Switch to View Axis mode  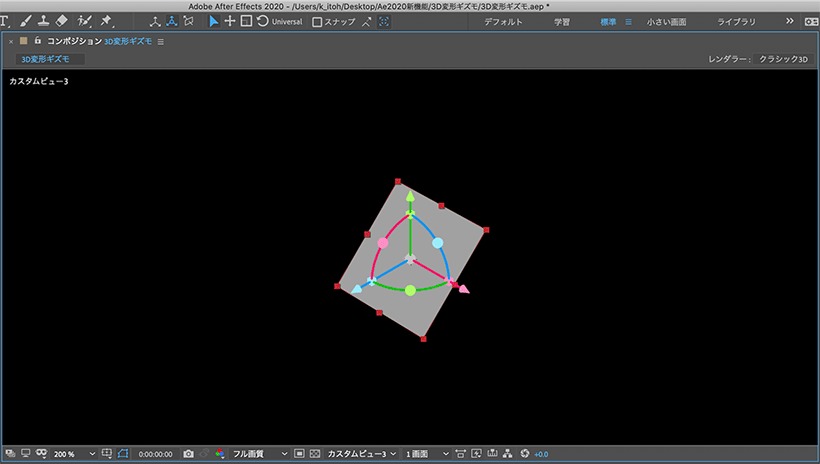tap(189, 21)
